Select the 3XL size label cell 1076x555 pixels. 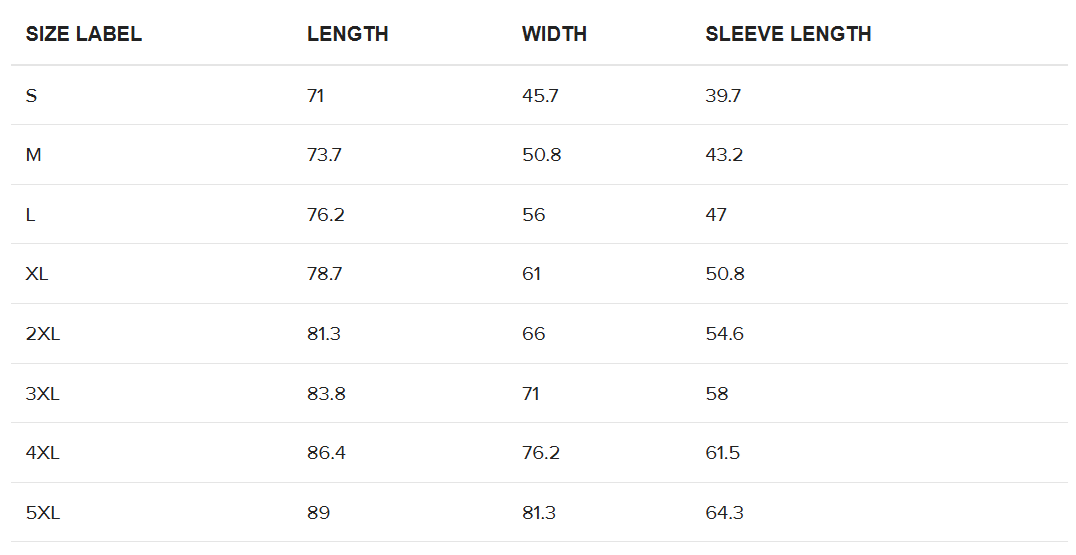pos(43,394)
